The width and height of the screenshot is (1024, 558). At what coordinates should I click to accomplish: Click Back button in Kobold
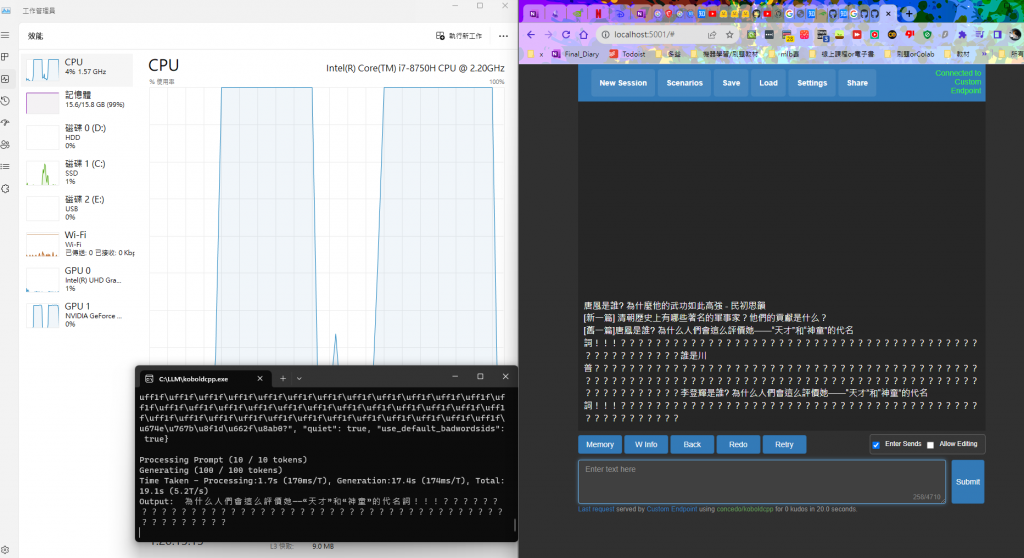click(x=692, y=444)
